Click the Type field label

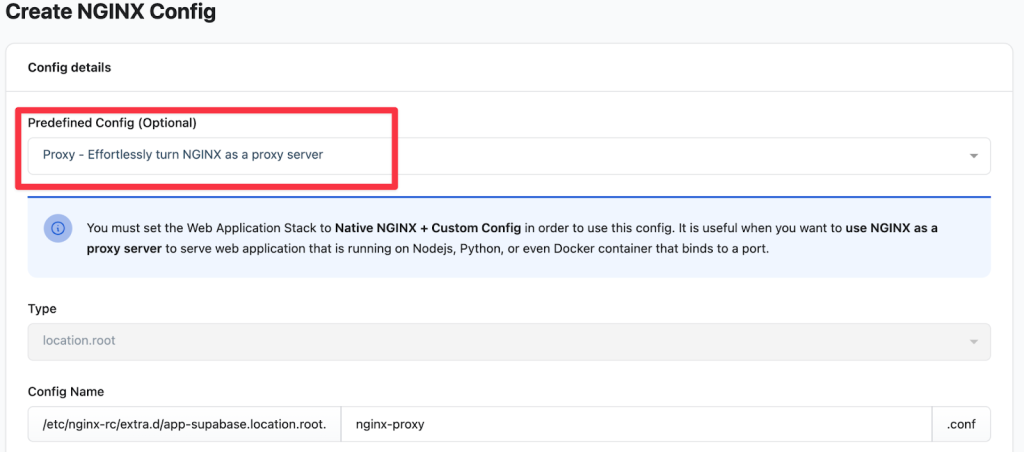pos(42,309)
